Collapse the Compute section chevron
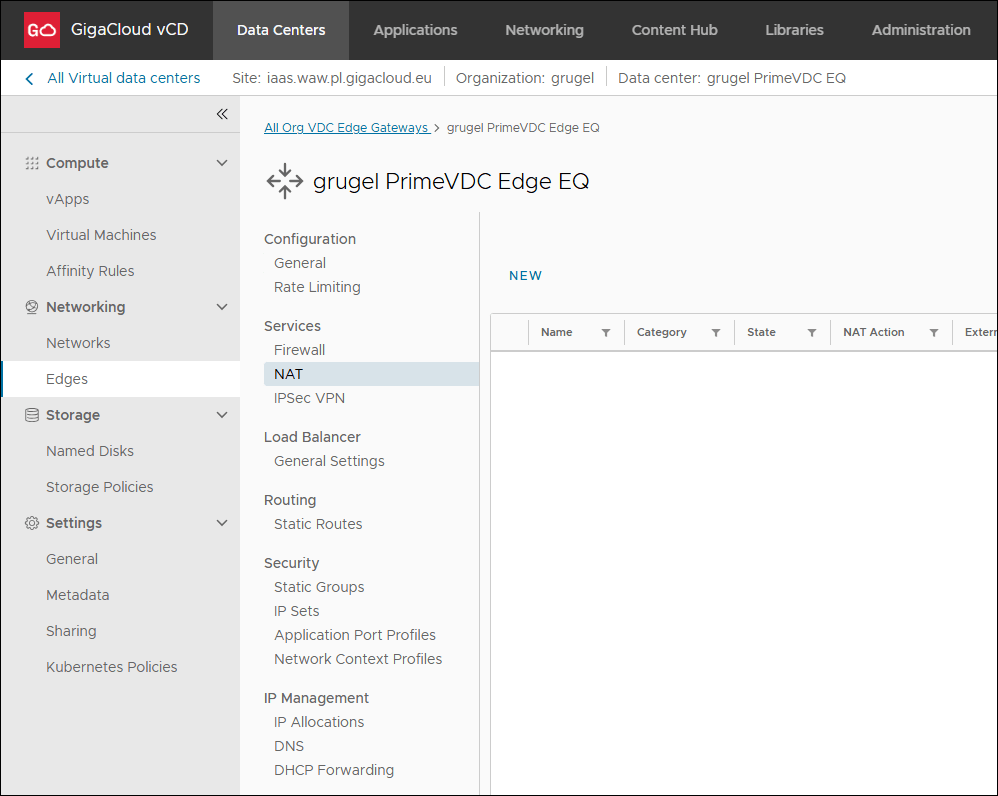The width and height of the screenshot is (998, 796). click(222, 163)
